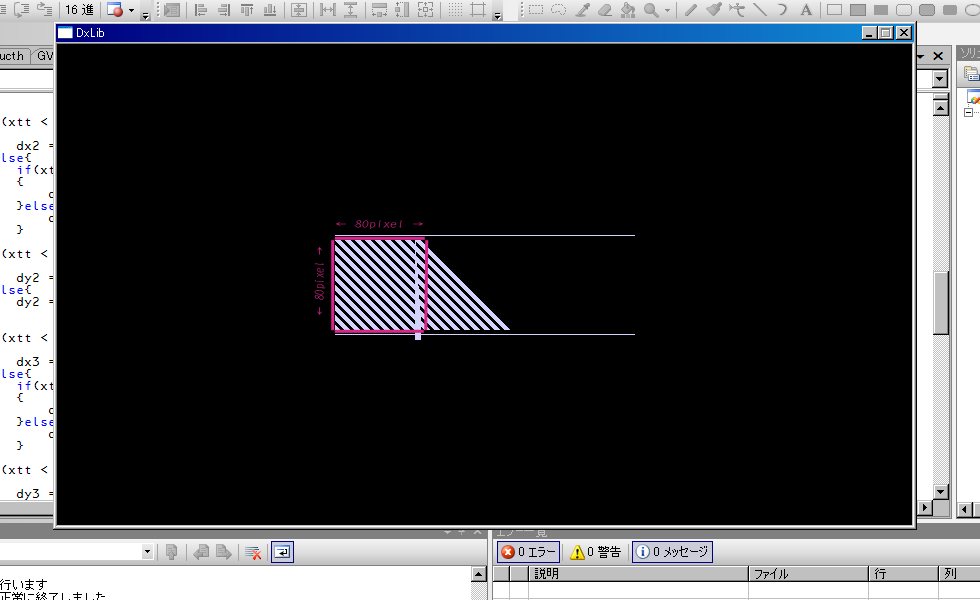
Task: Click the find message in code icon
Action: tap(171, 552)
